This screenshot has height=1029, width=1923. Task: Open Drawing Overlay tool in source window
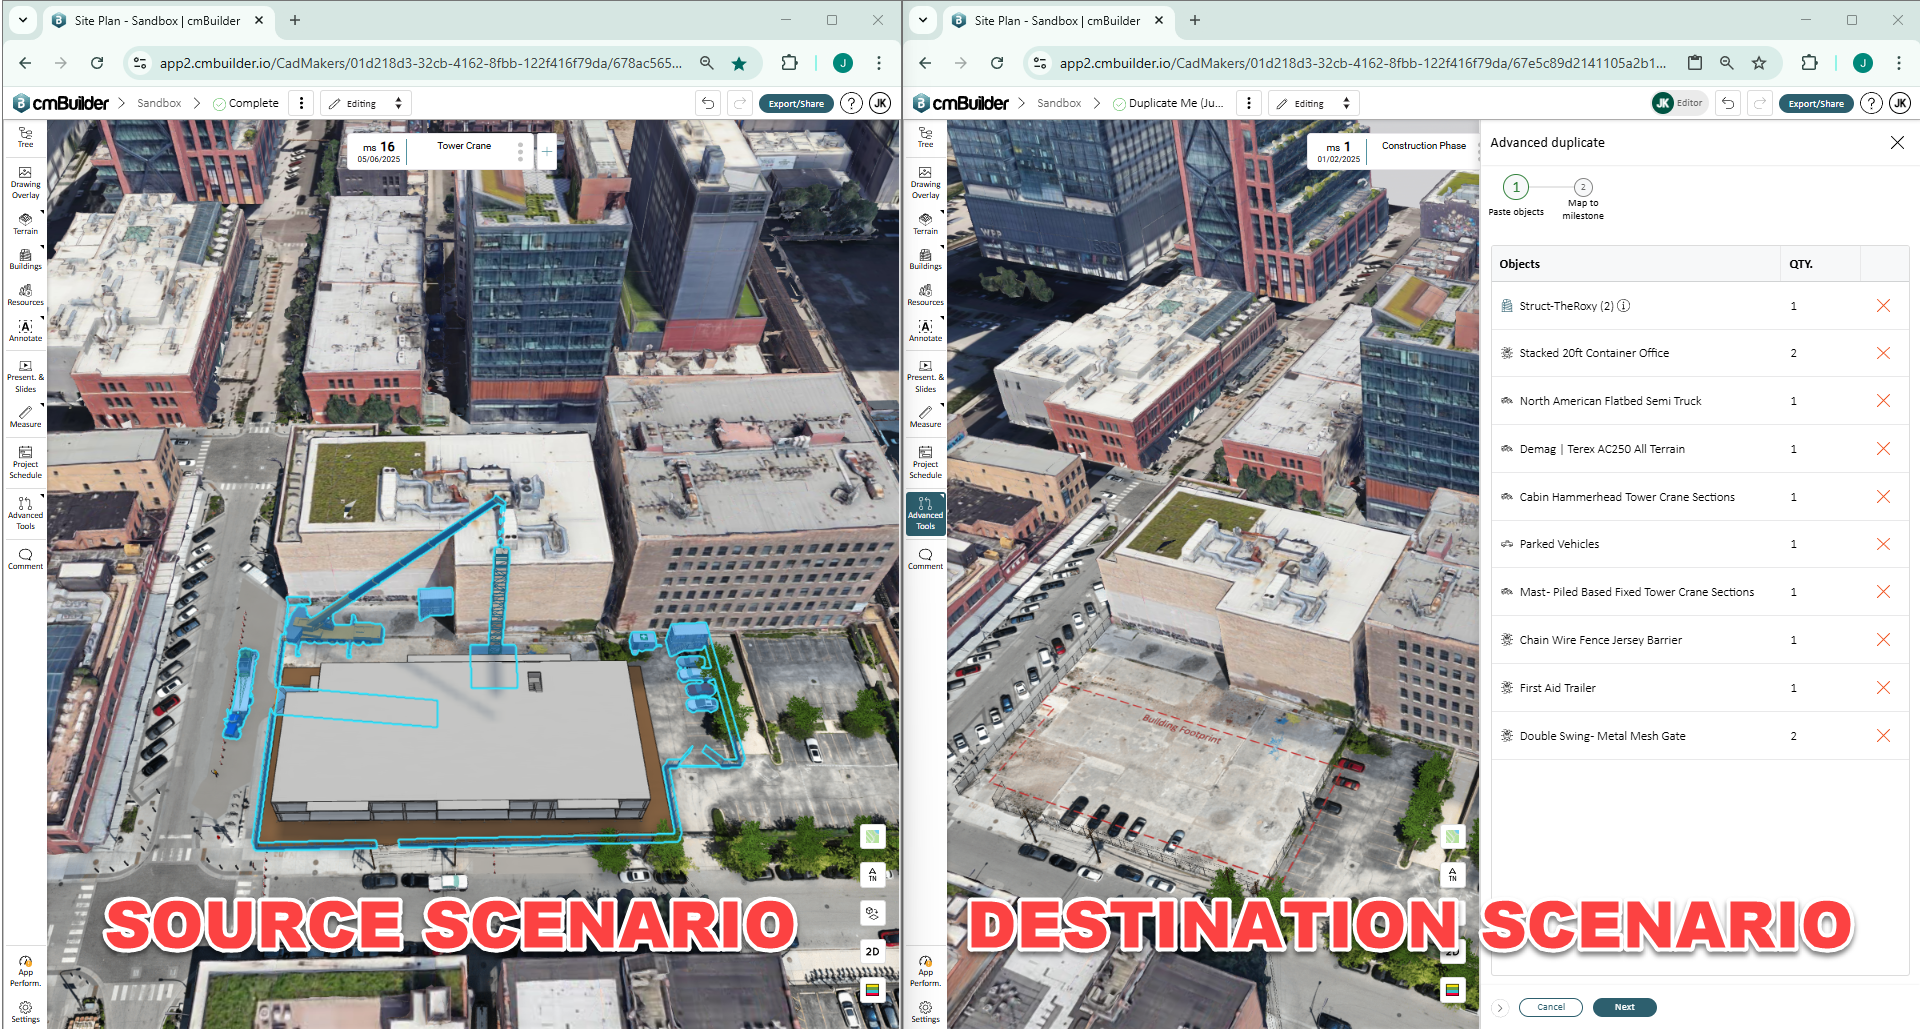(25, 183)
